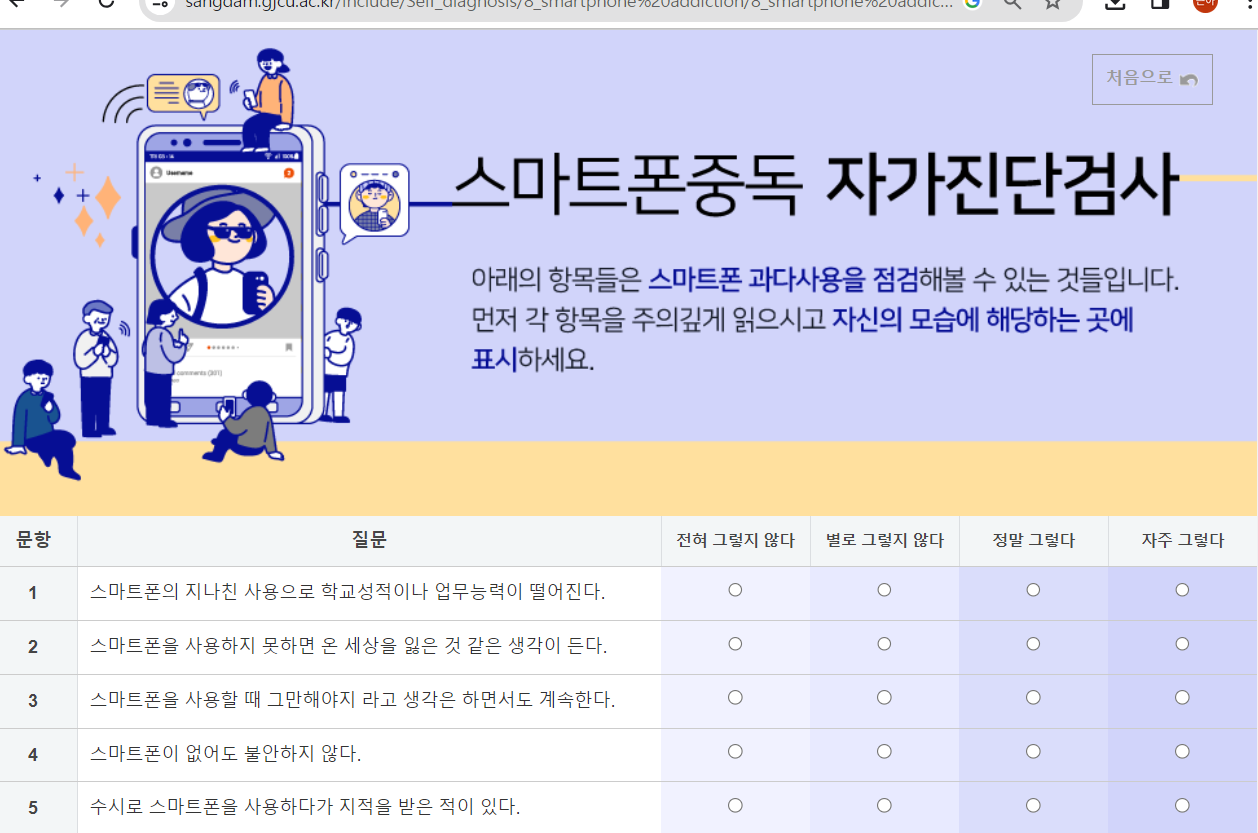Select '자주 그렇다' for question 1
The height and width of the screenshot is (833, 1258).
click(1182, 590)
